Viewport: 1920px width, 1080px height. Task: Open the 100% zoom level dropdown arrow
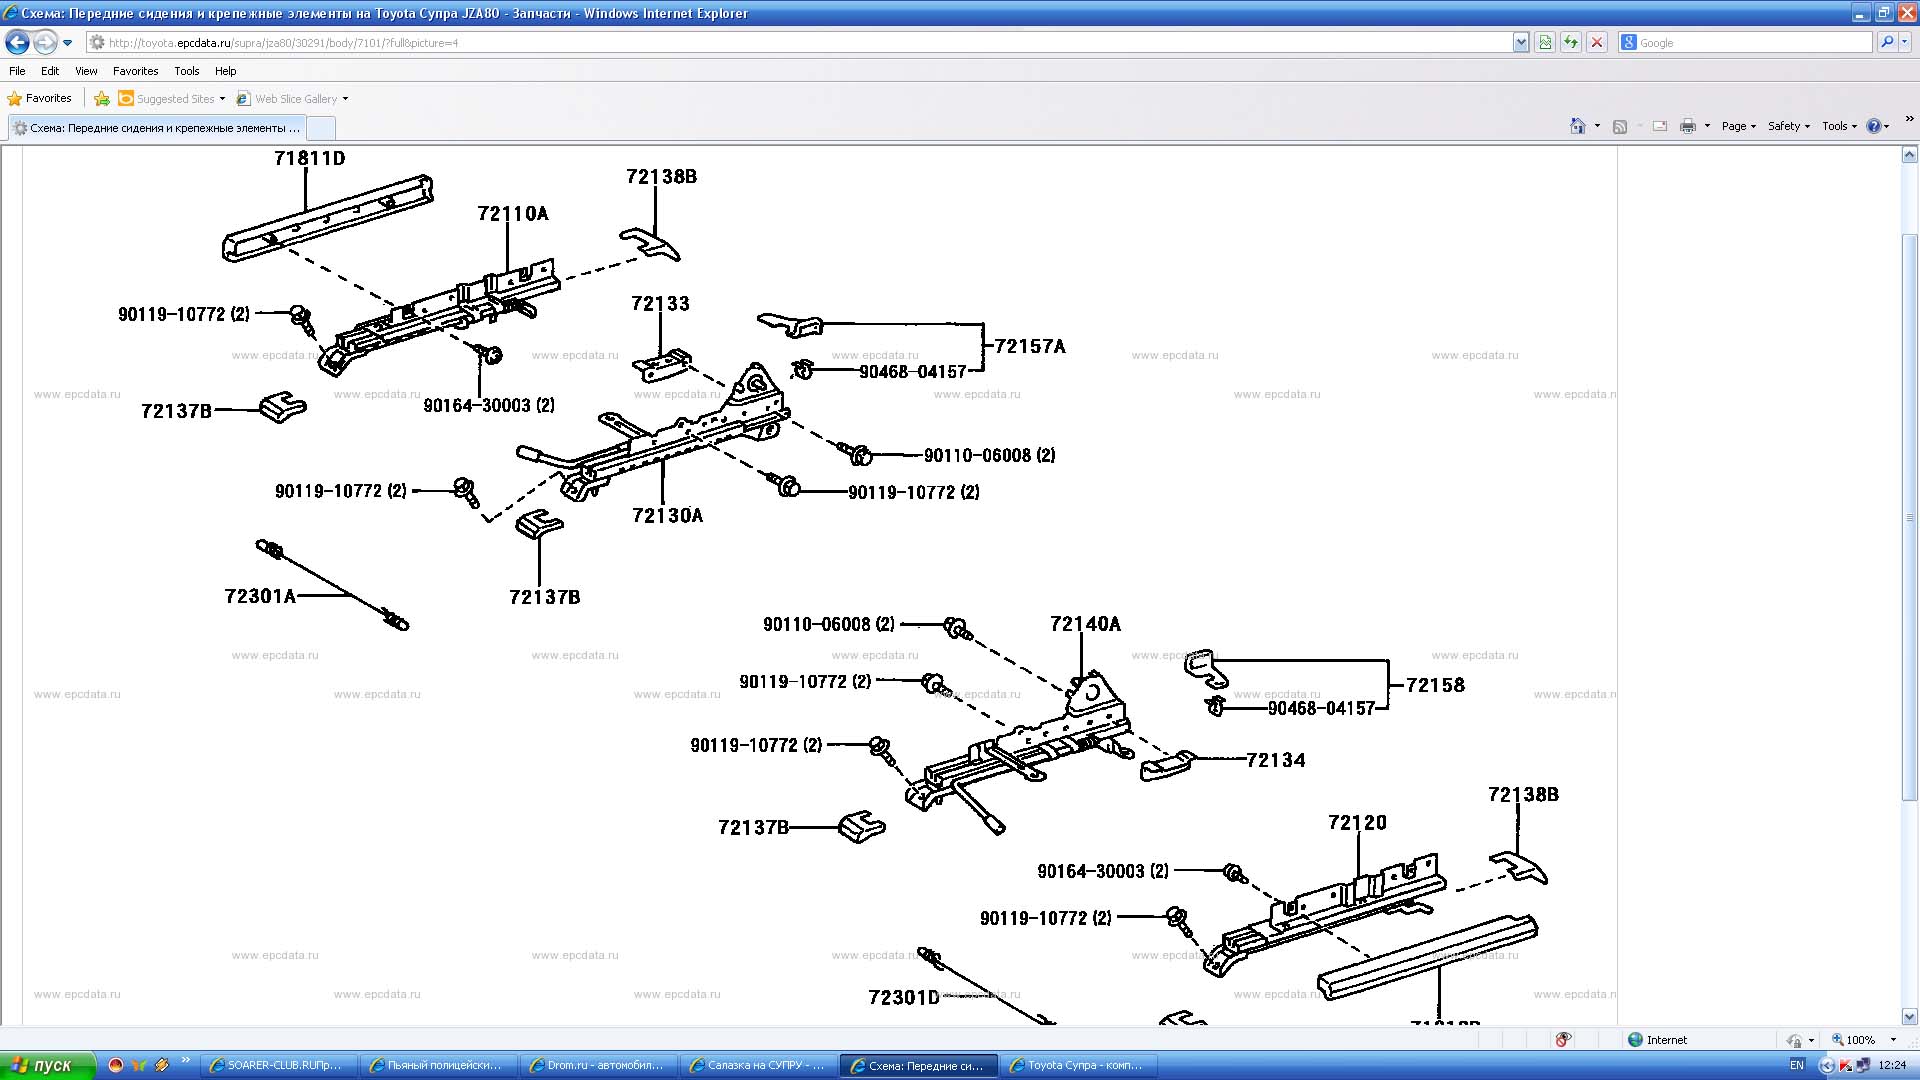click(1893, 1040)
